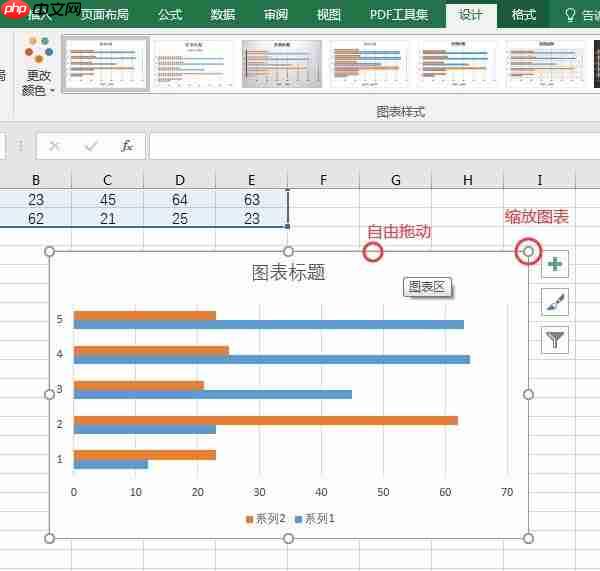Choose the second chart style thumbnail
The image size is (600, 571).
click(x=194, y=64)
